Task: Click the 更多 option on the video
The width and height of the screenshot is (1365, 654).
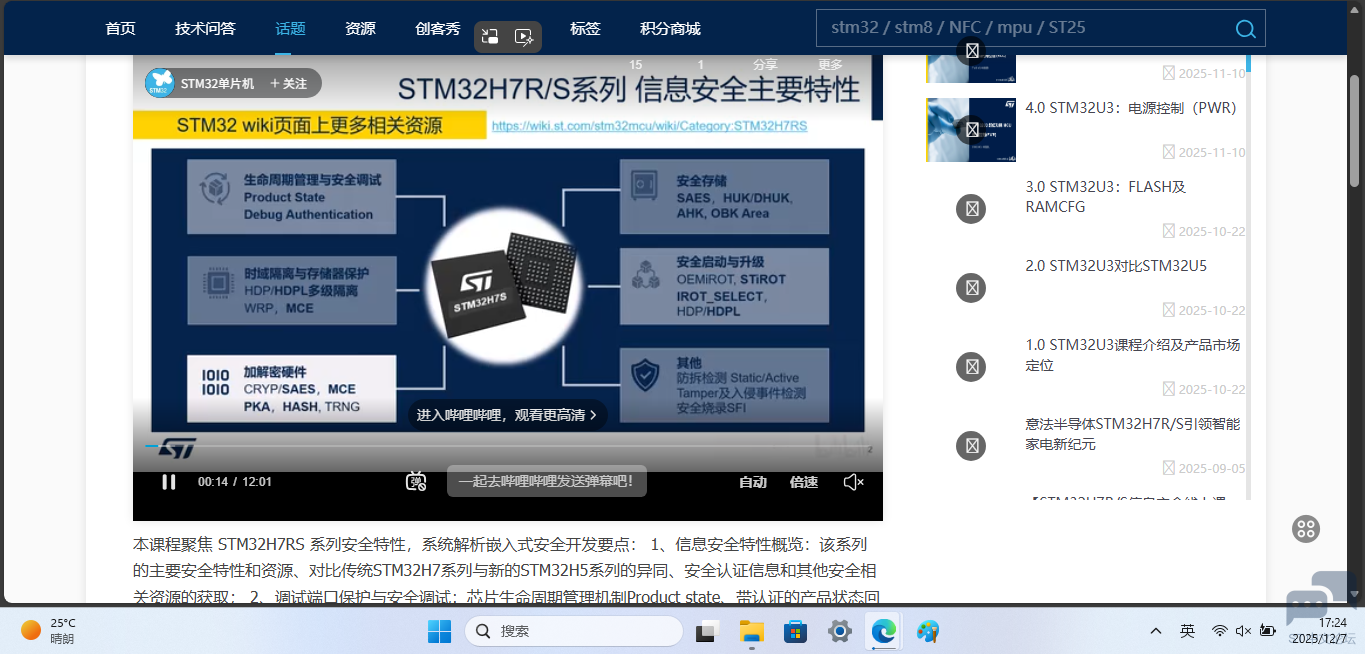Action: coord(831,64)
